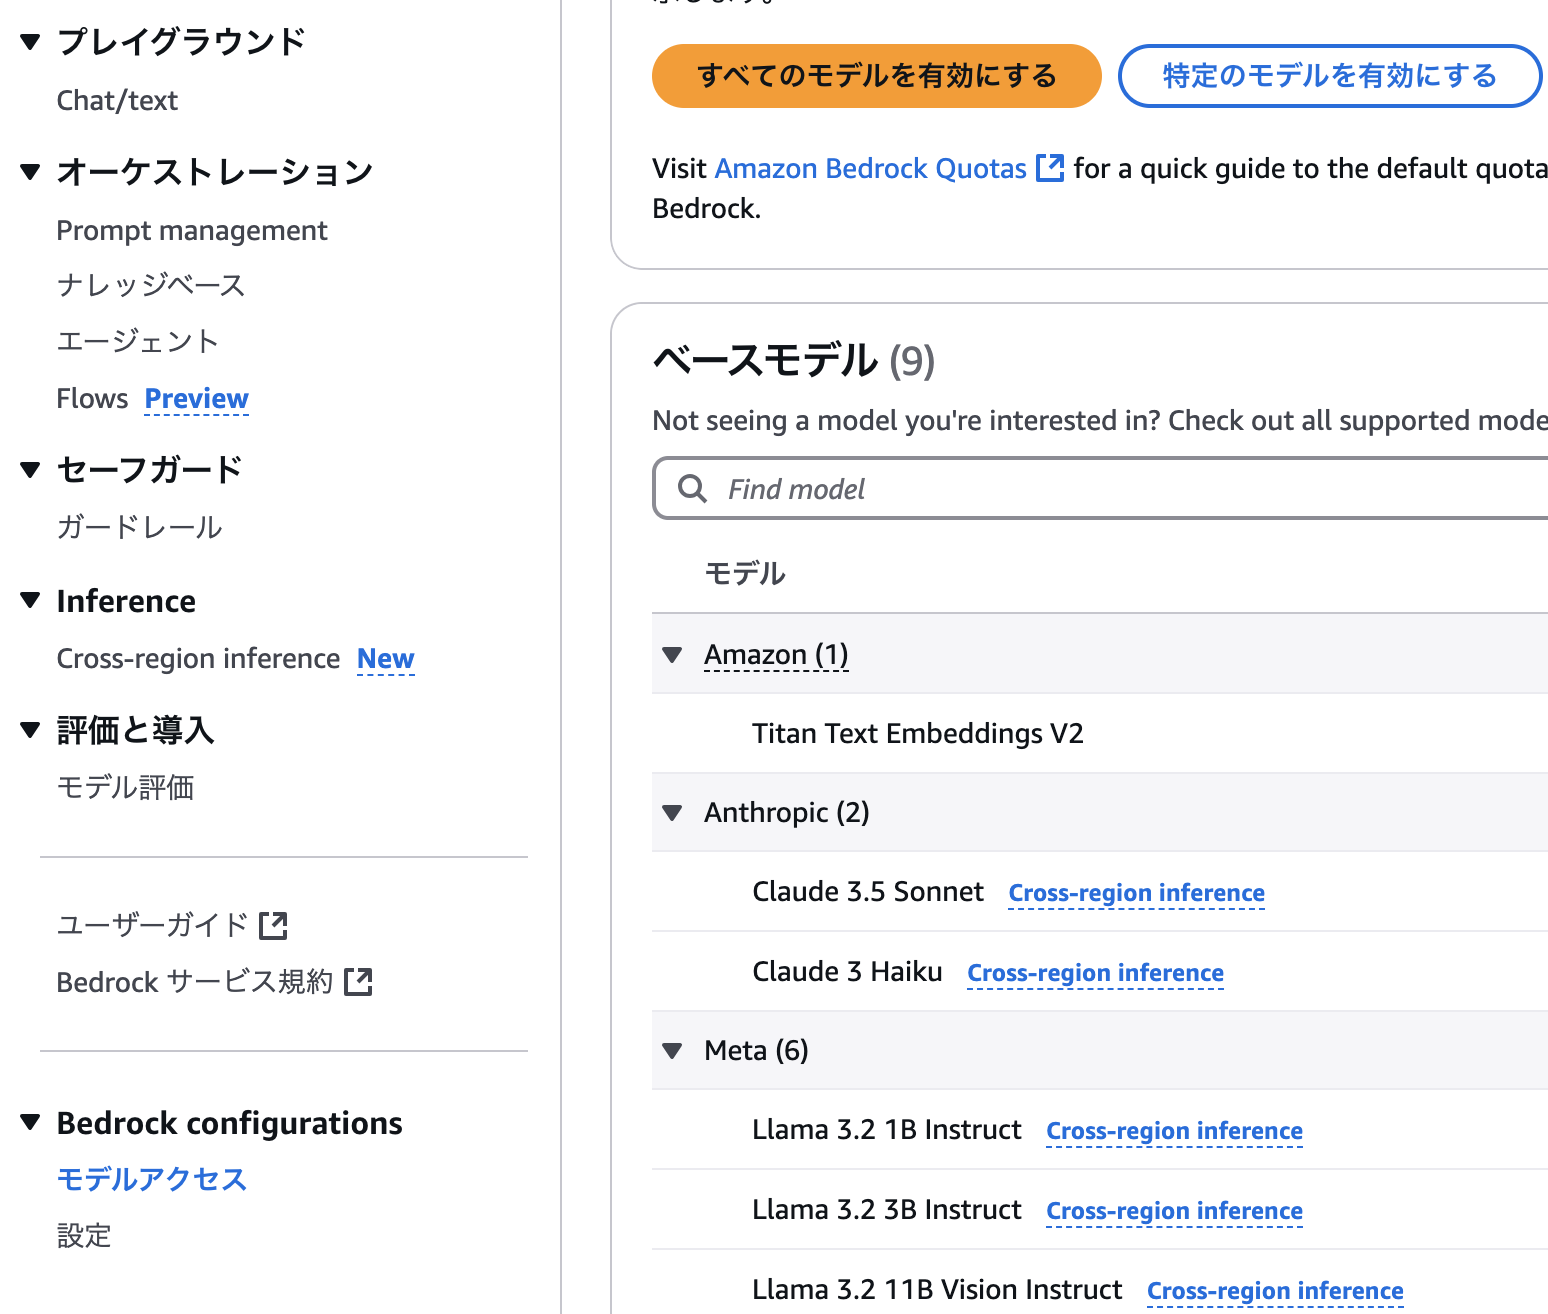Click external link icon beside Amazon Bedrock Quotas
Image resolution: width=1548 pixels, height=1314 pixels.
[1050, 168]
